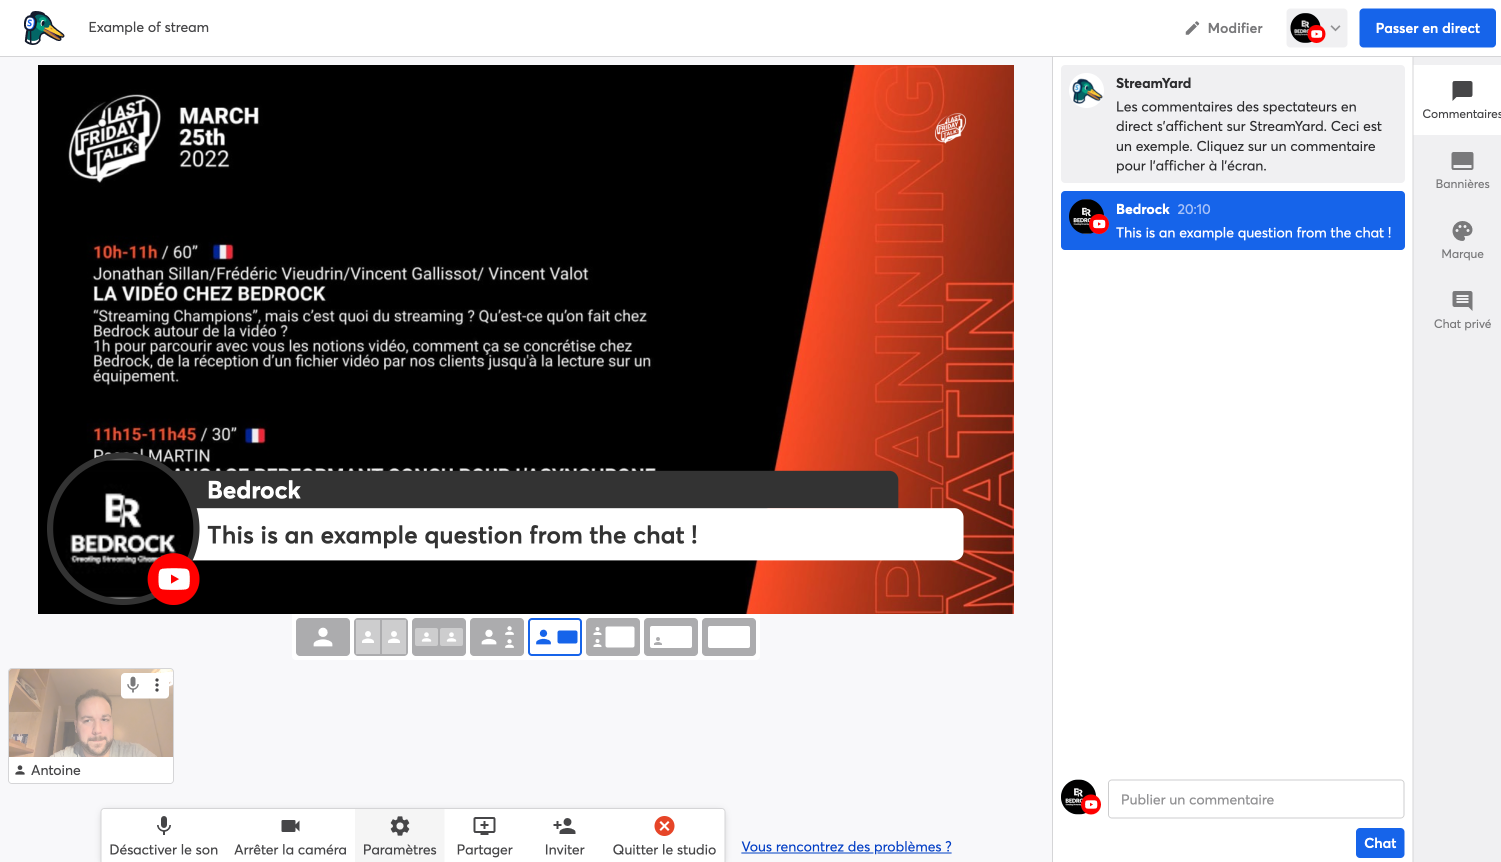The image size is (1501, 862).
Task: Stop camera with Arrêter la caméra
Action: (290, 835)
